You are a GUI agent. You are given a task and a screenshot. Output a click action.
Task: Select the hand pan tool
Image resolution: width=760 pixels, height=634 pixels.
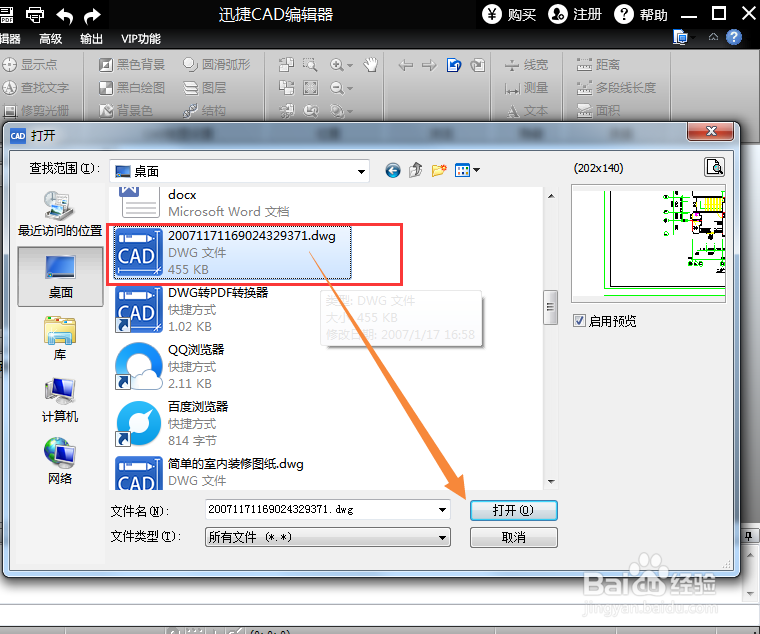tap(371, 64)
